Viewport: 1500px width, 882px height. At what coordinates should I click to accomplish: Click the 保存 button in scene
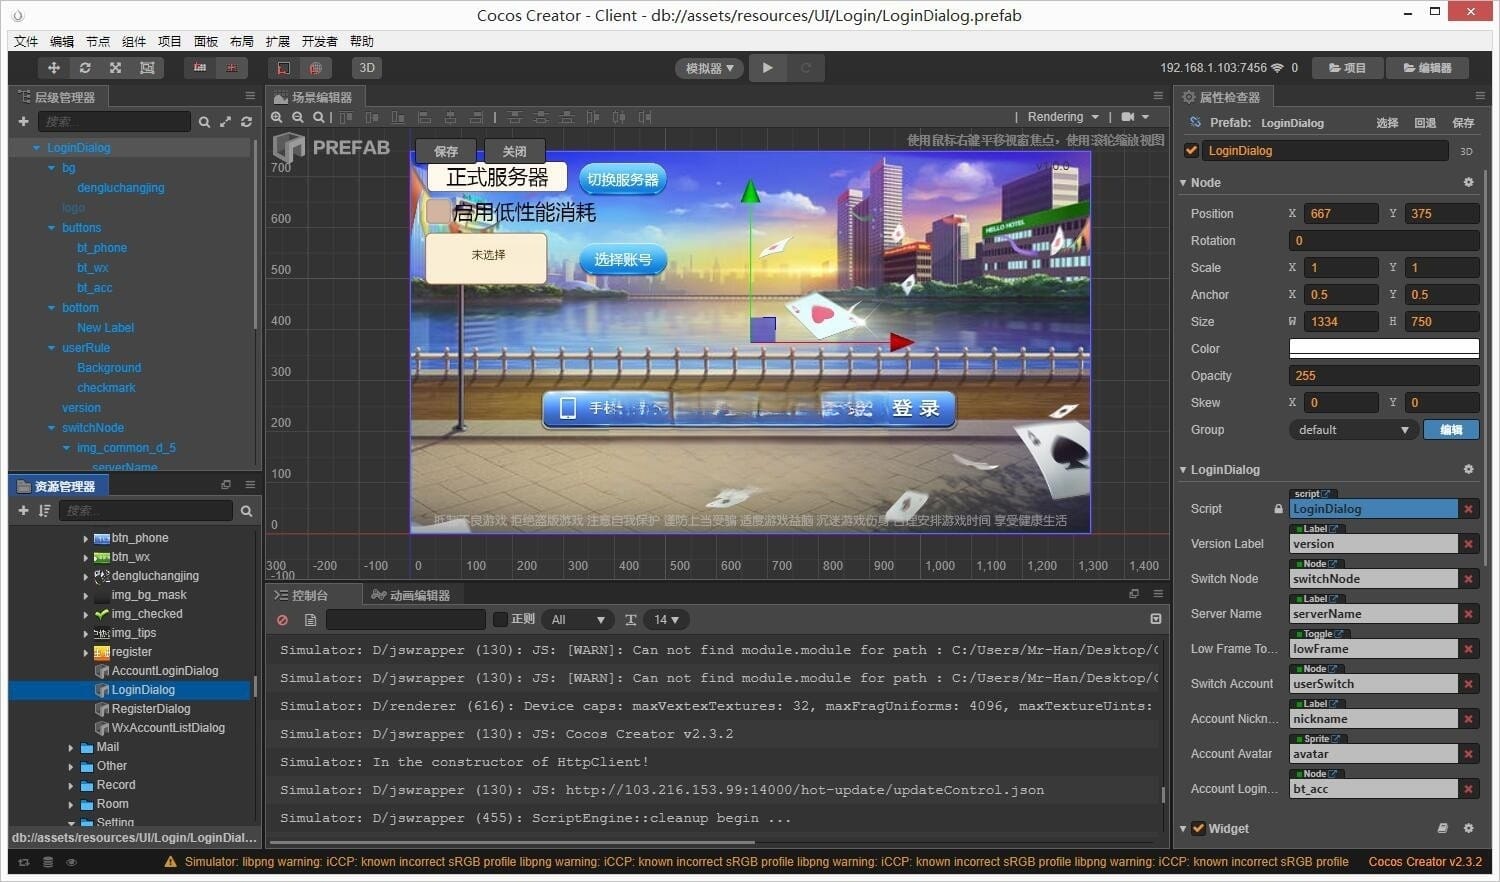click(x=446, y=151)
